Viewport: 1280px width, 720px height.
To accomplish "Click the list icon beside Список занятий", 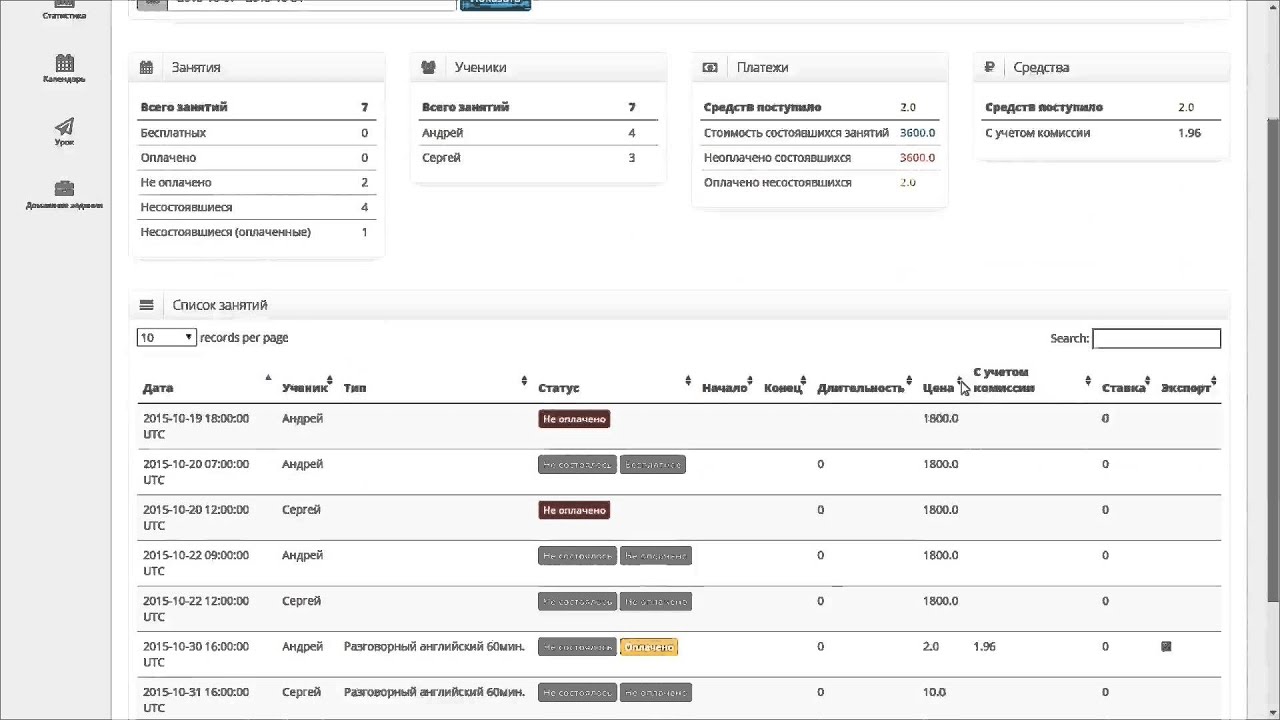I will click(x=147, y=305).
